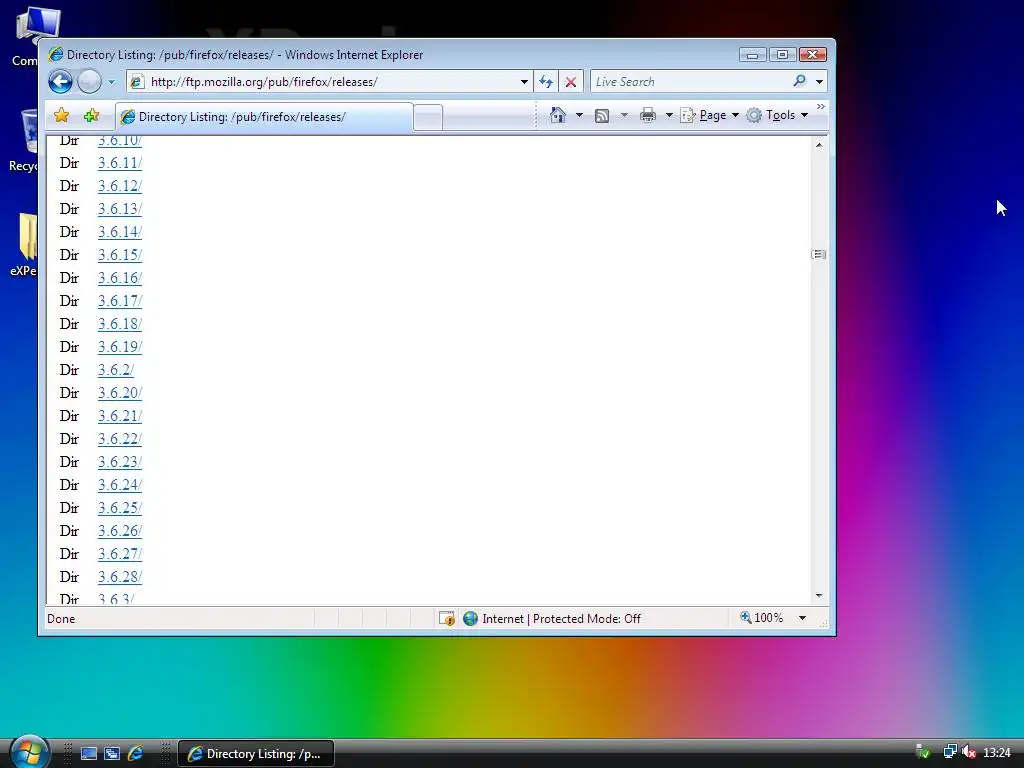Viewport: 1024px width, 768px height.
Task: Open the 3.6.23/ directory link
Action: pyautogui.click(x=120, y=462)
